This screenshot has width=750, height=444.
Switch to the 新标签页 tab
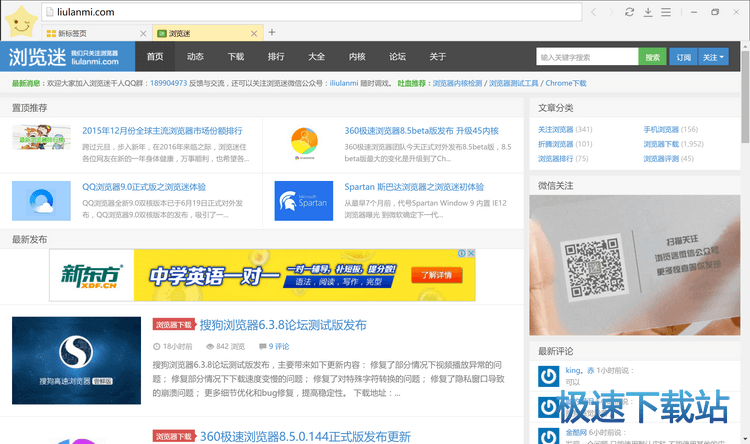(97, 33)
